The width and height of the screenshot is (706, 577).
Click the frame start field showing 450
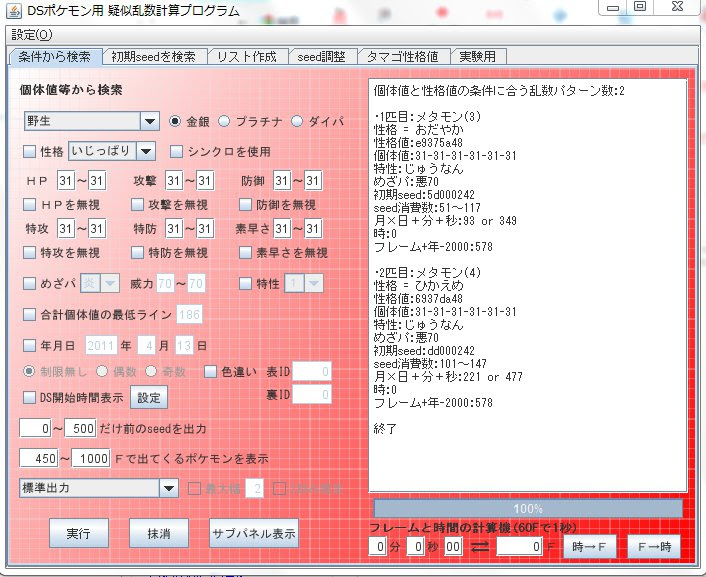38,458
